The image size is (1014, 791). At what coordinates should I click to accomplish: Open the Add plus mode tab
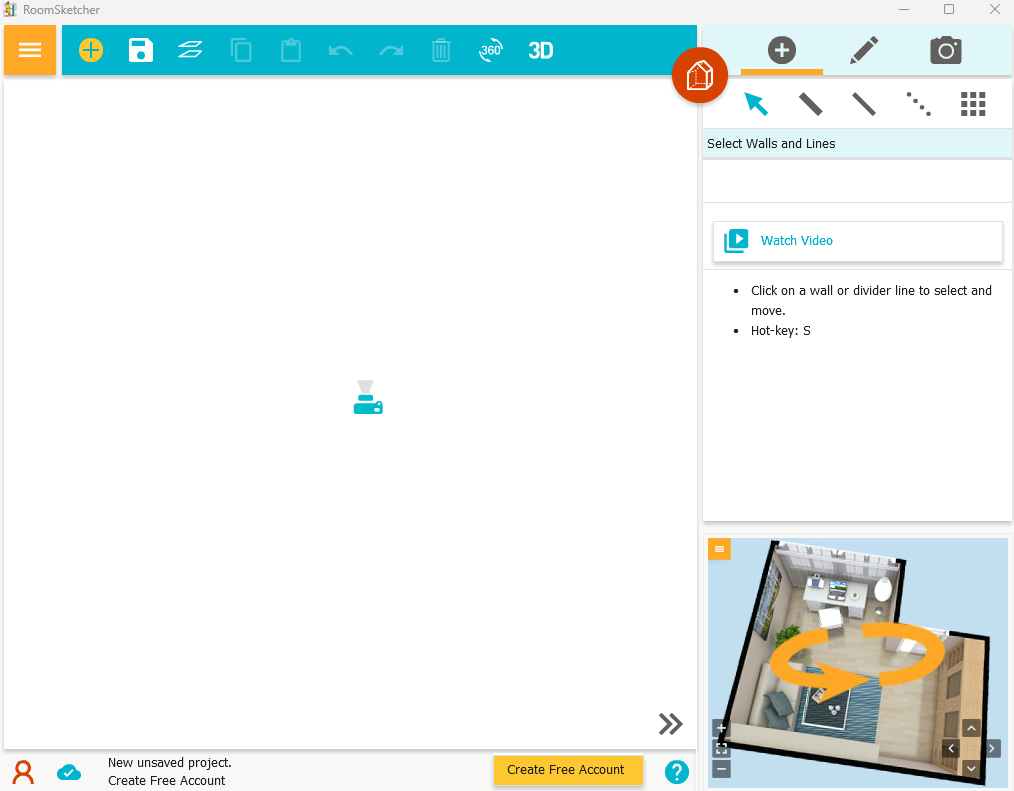pos(782,50)
